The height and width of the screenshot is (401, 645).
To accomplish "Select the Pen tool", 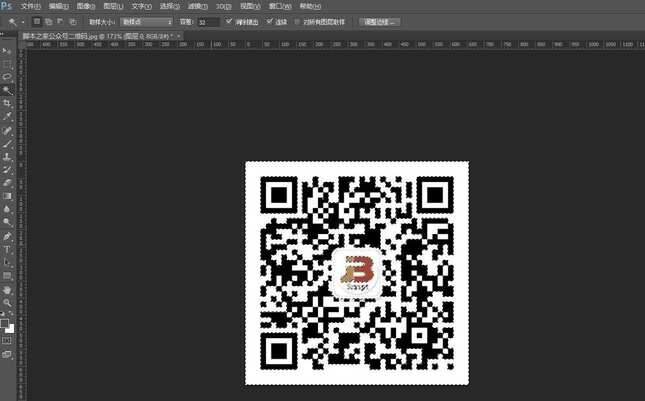I will (7, 236).
